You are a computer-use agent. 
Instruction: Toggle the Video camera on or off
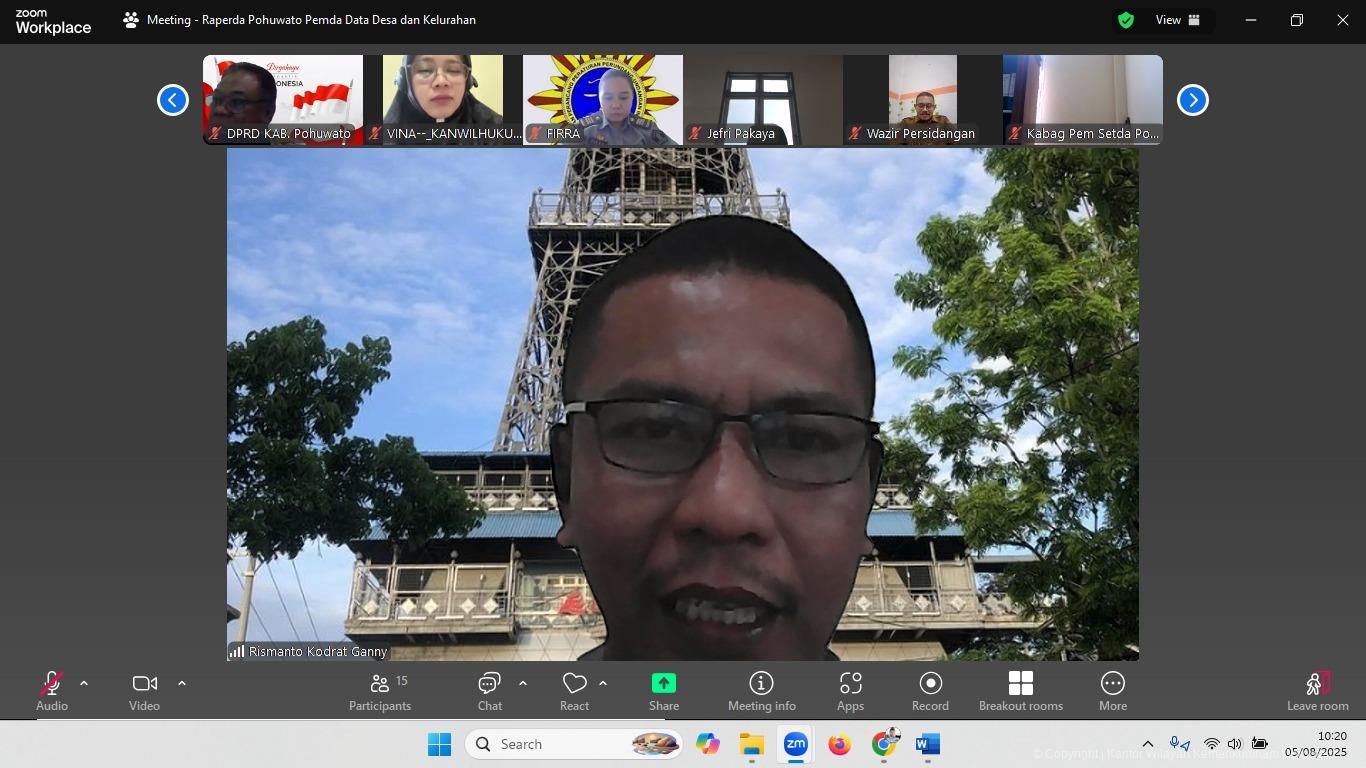point(144,691)
